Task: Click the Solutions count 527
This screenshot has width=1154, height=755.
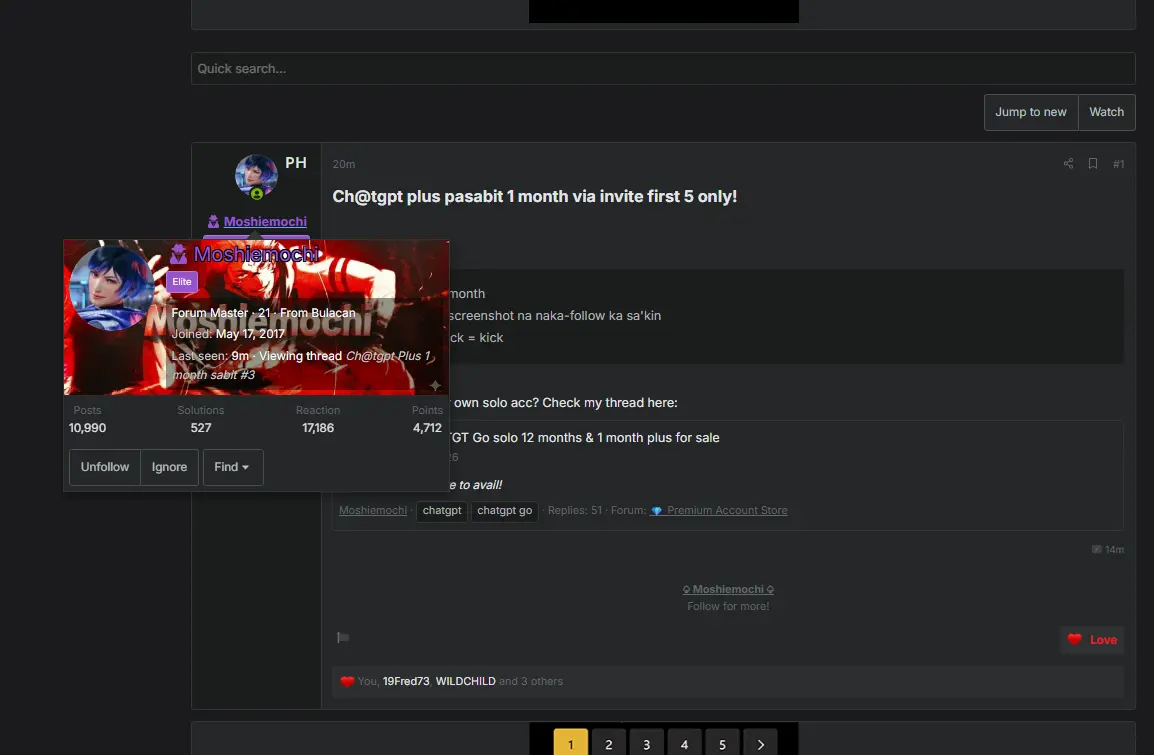Action: [x=201, y=428]
